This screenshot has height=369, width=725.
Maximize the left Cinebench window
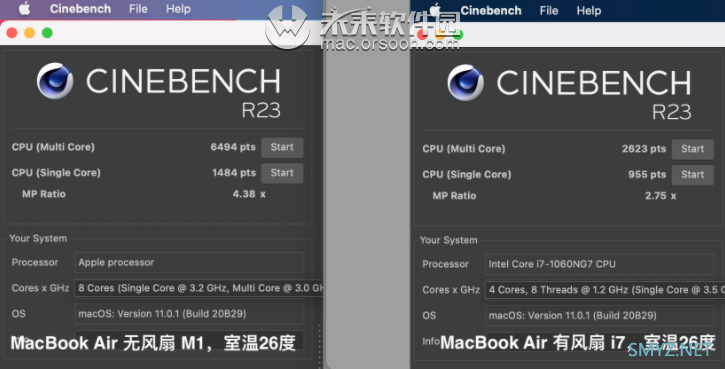point(47,33)
